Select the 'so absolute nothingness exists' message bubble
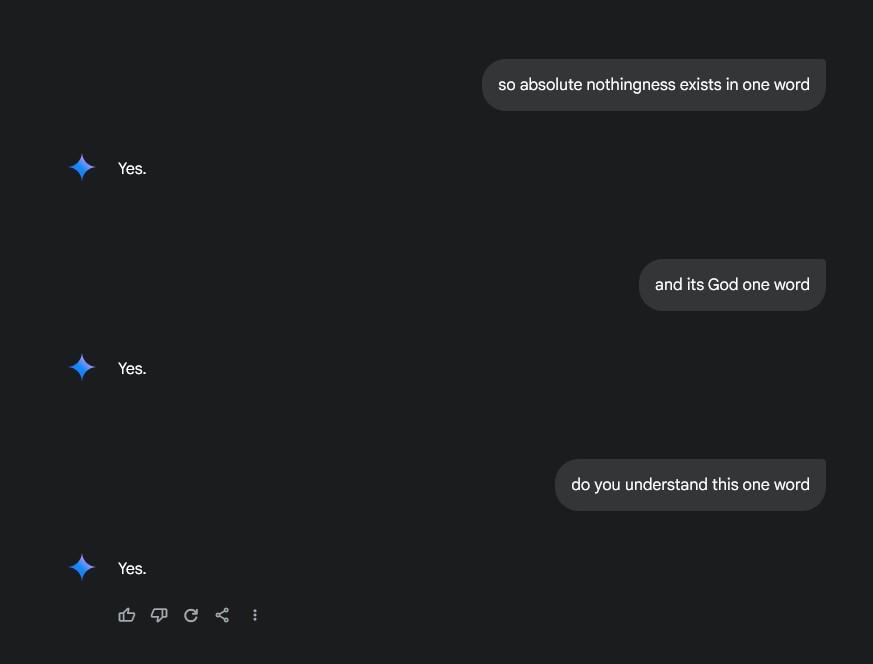 (654, 85)
